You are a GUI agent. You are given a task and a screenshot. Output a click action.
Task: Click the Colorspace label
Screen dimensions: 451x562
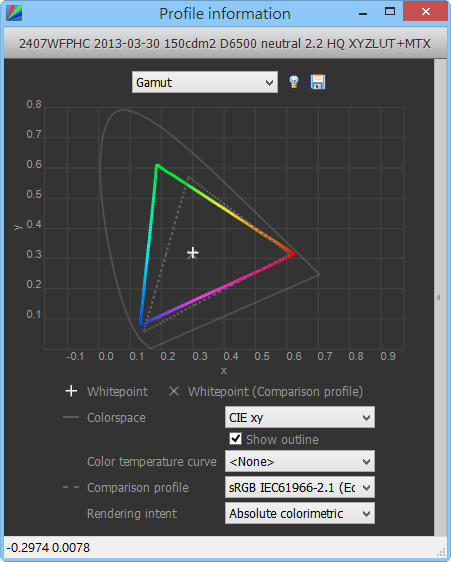coord(116,418)
